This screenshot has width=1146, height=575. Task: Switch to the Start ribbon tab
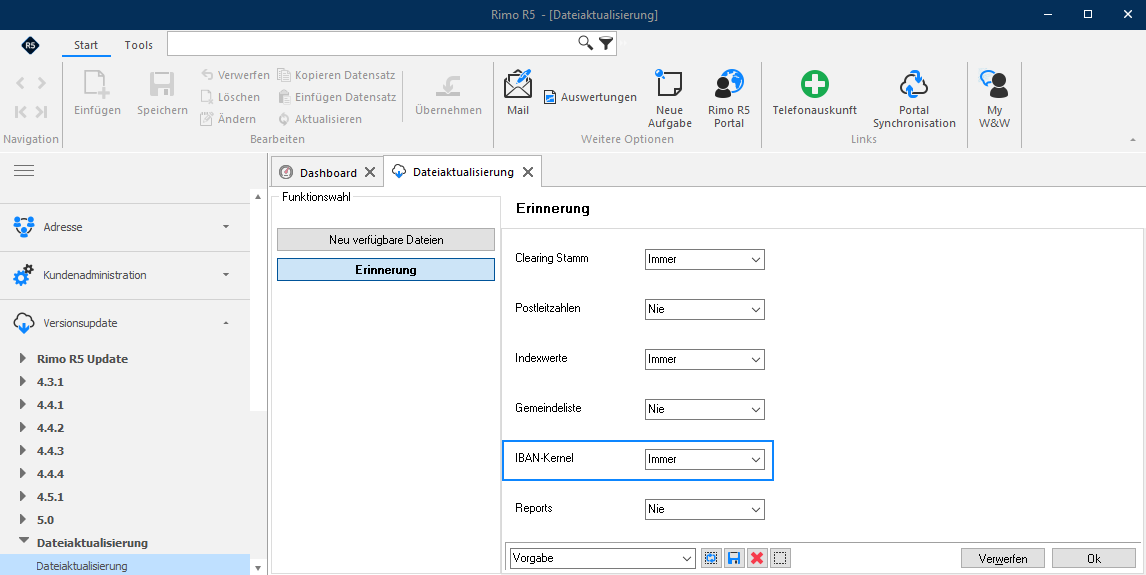tap(86, 45)
